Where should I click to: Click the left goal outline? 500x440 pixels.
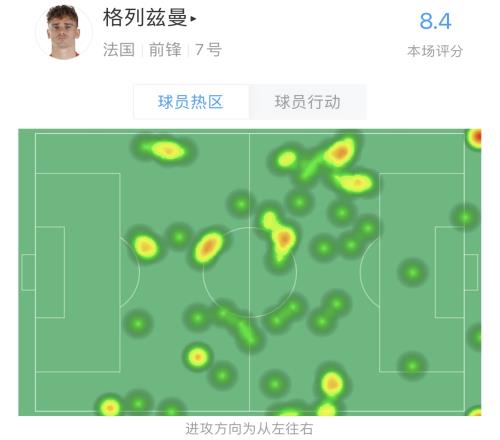(x=28, y=272)
